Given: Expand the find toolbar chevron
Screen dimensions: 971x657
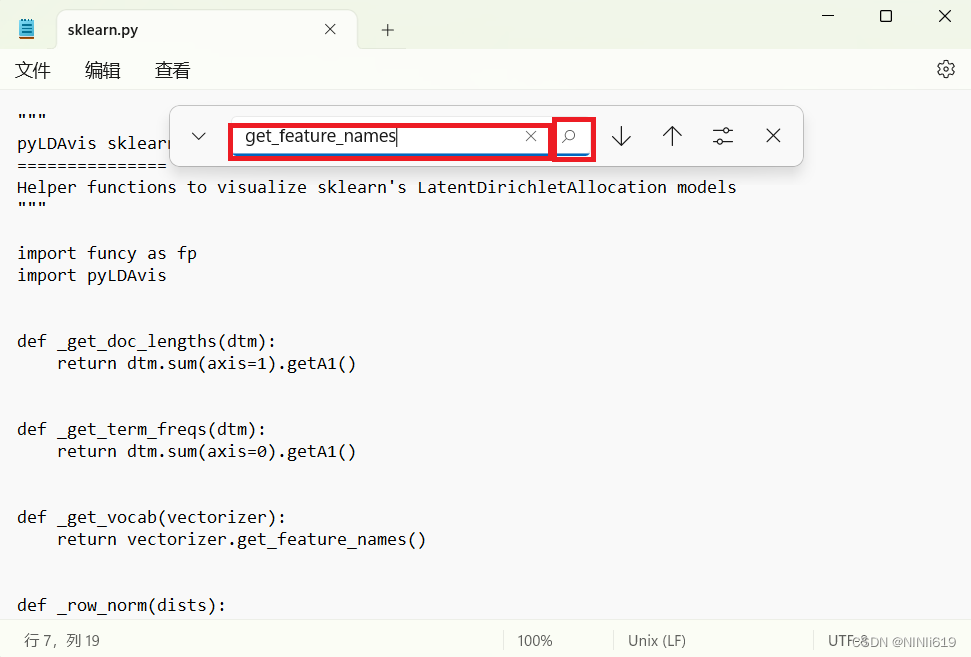Looking at the screenshot, I should (x=197, y=135).
